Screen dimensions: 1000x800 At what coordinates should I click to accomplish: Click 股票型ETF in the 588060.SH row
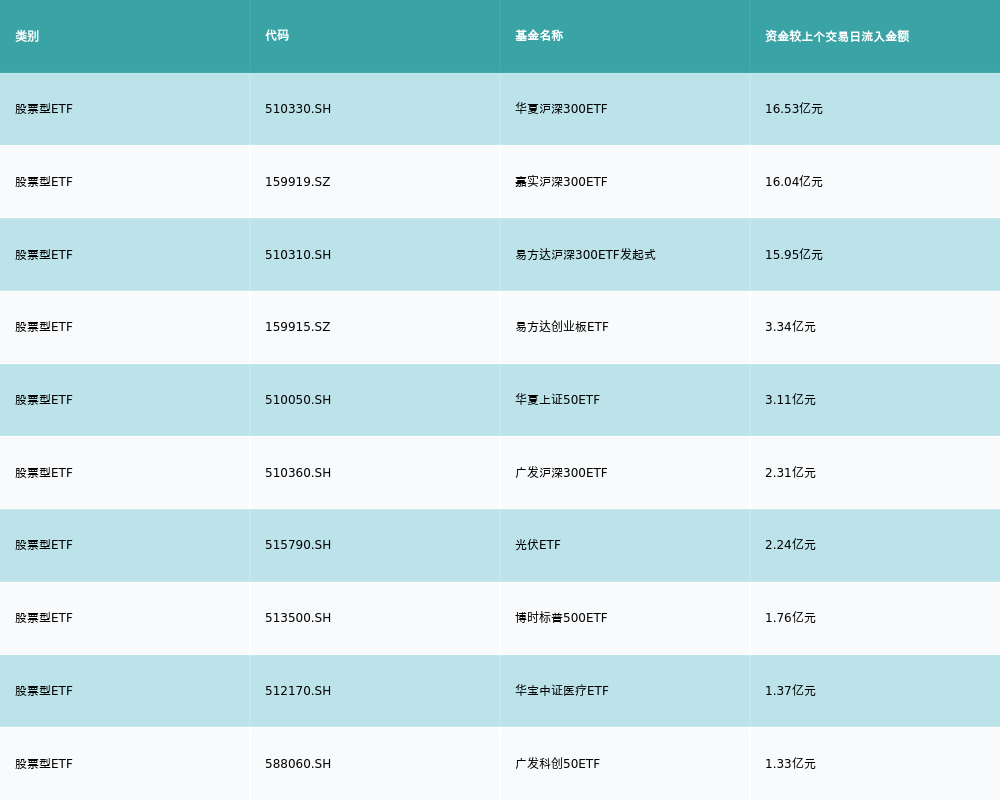point(44,764)
